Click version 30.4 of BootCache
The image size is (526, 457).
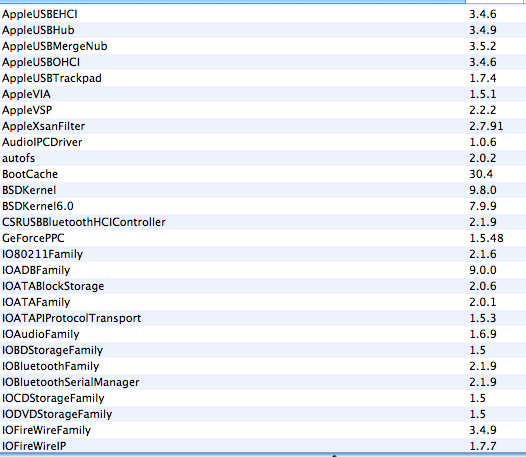point(481,174)
